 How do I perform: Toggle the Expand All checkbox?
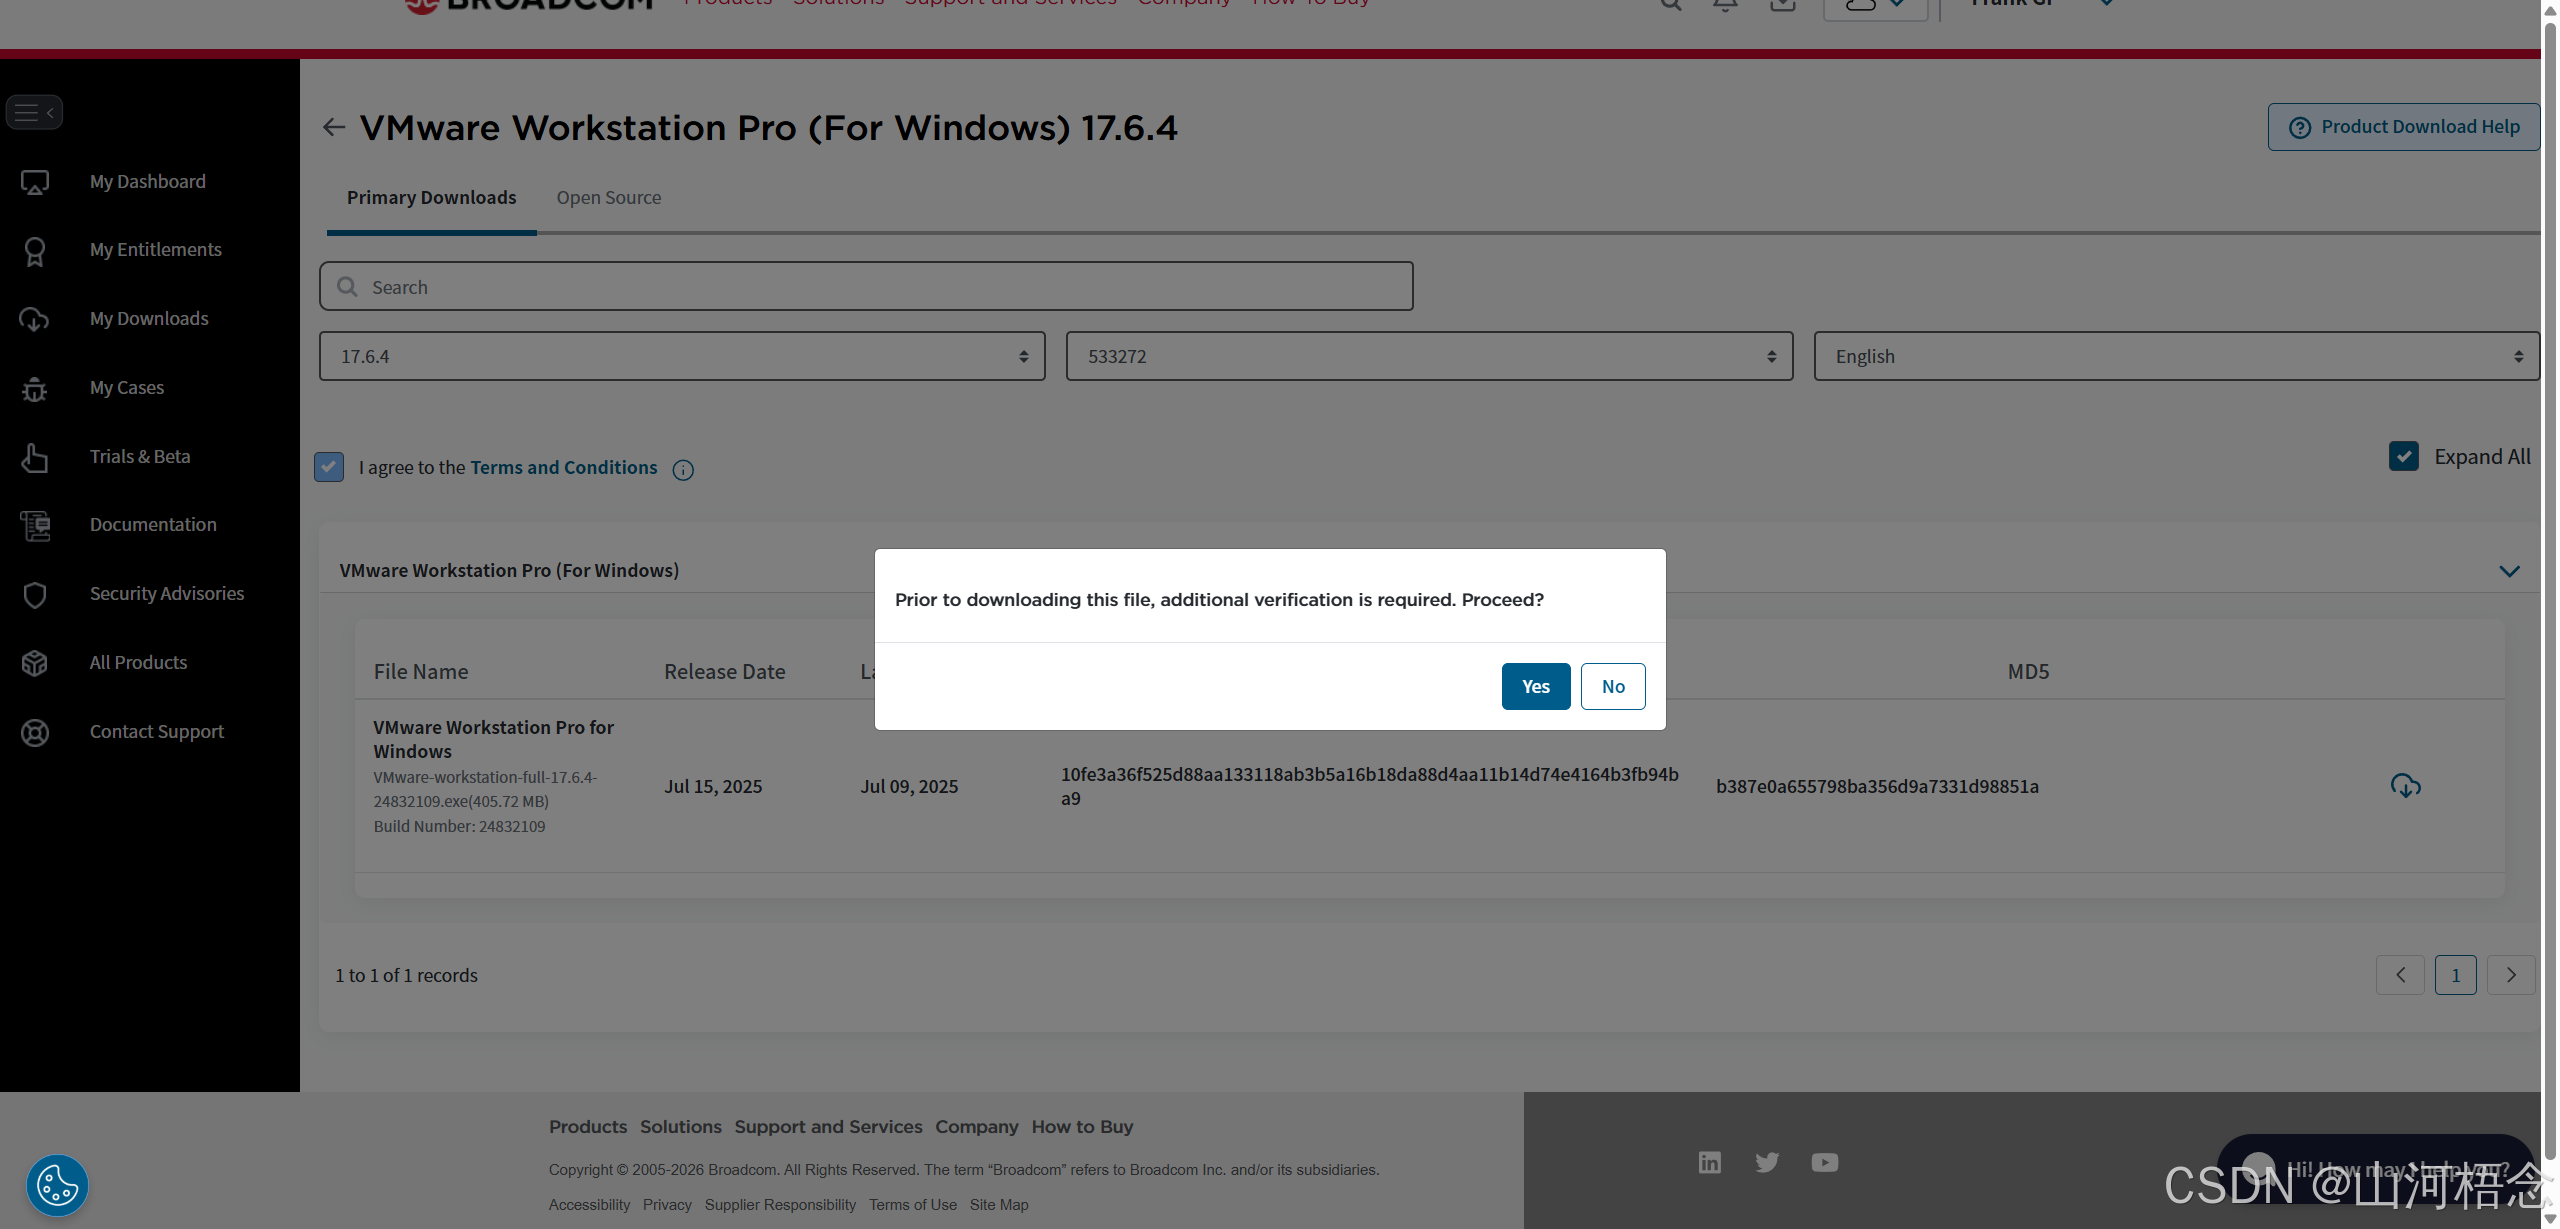[2404, 456]
